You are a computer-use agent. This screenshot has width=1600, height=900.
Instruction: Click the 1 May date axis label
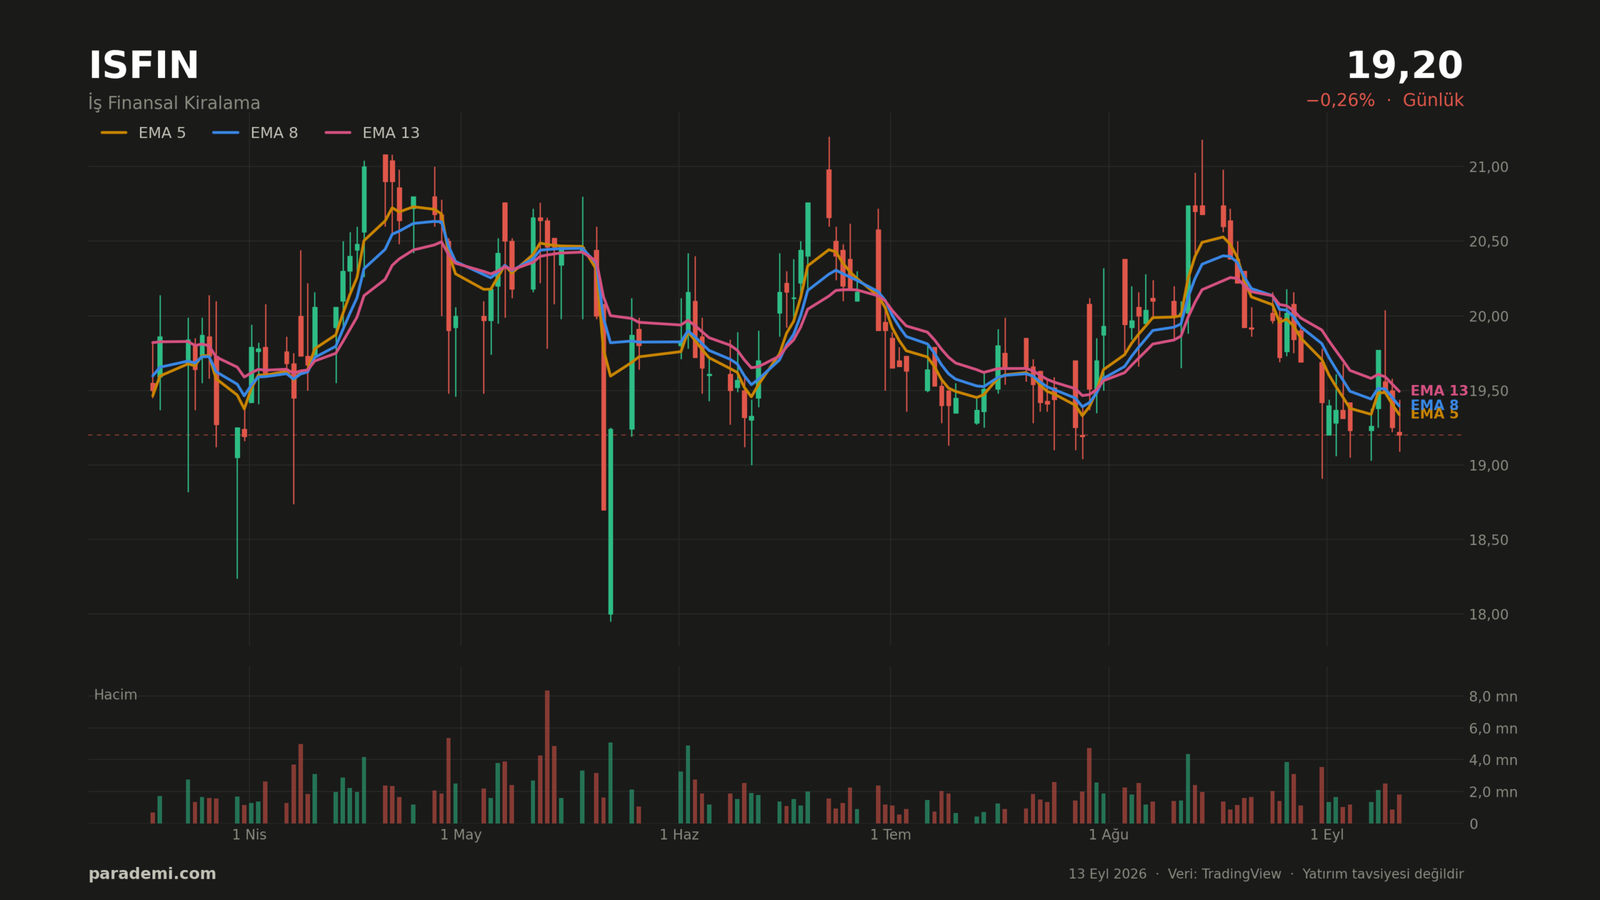[461, 835]
